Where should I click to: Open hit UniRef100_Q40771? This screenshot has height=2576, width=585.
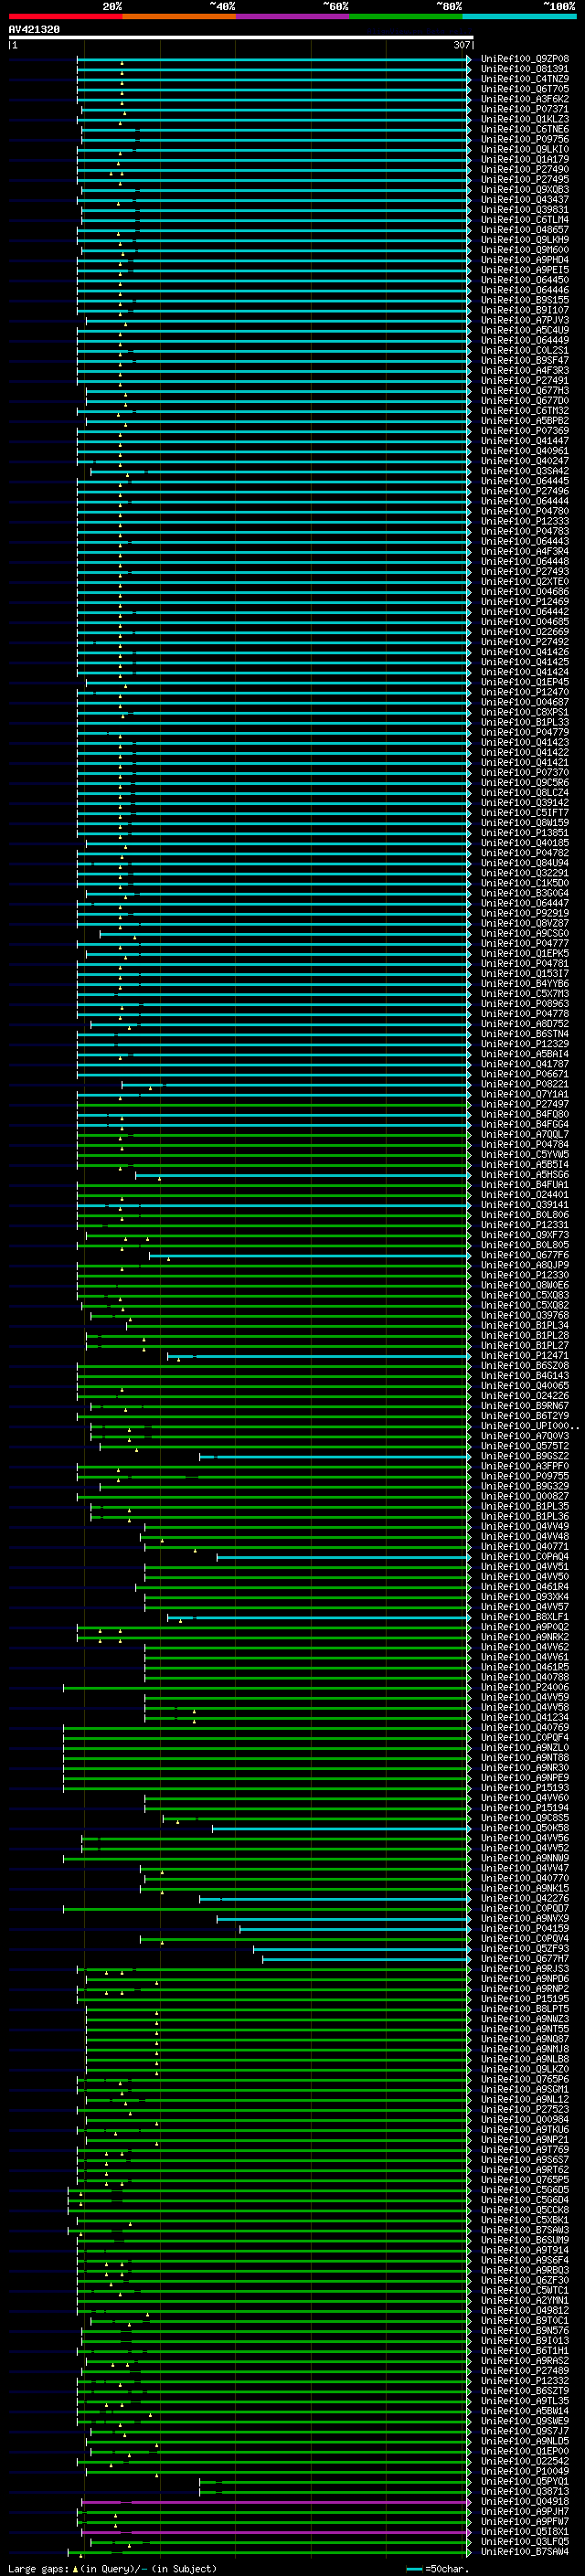[524, 1546]
